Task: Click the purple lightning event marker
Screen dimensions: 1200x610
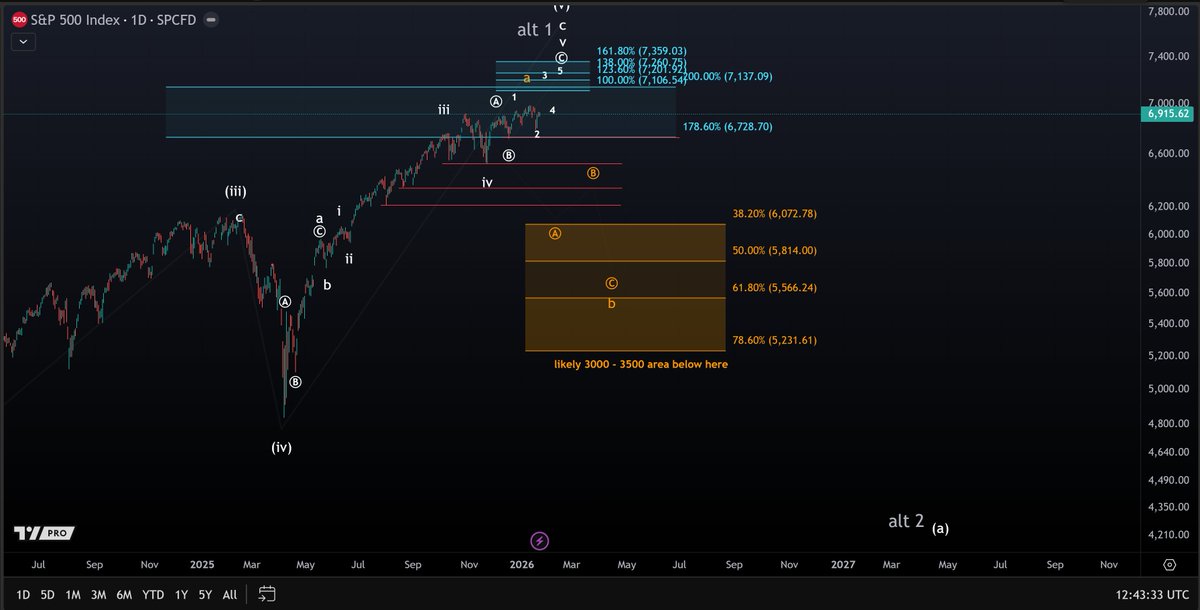Action: point(539,541)
